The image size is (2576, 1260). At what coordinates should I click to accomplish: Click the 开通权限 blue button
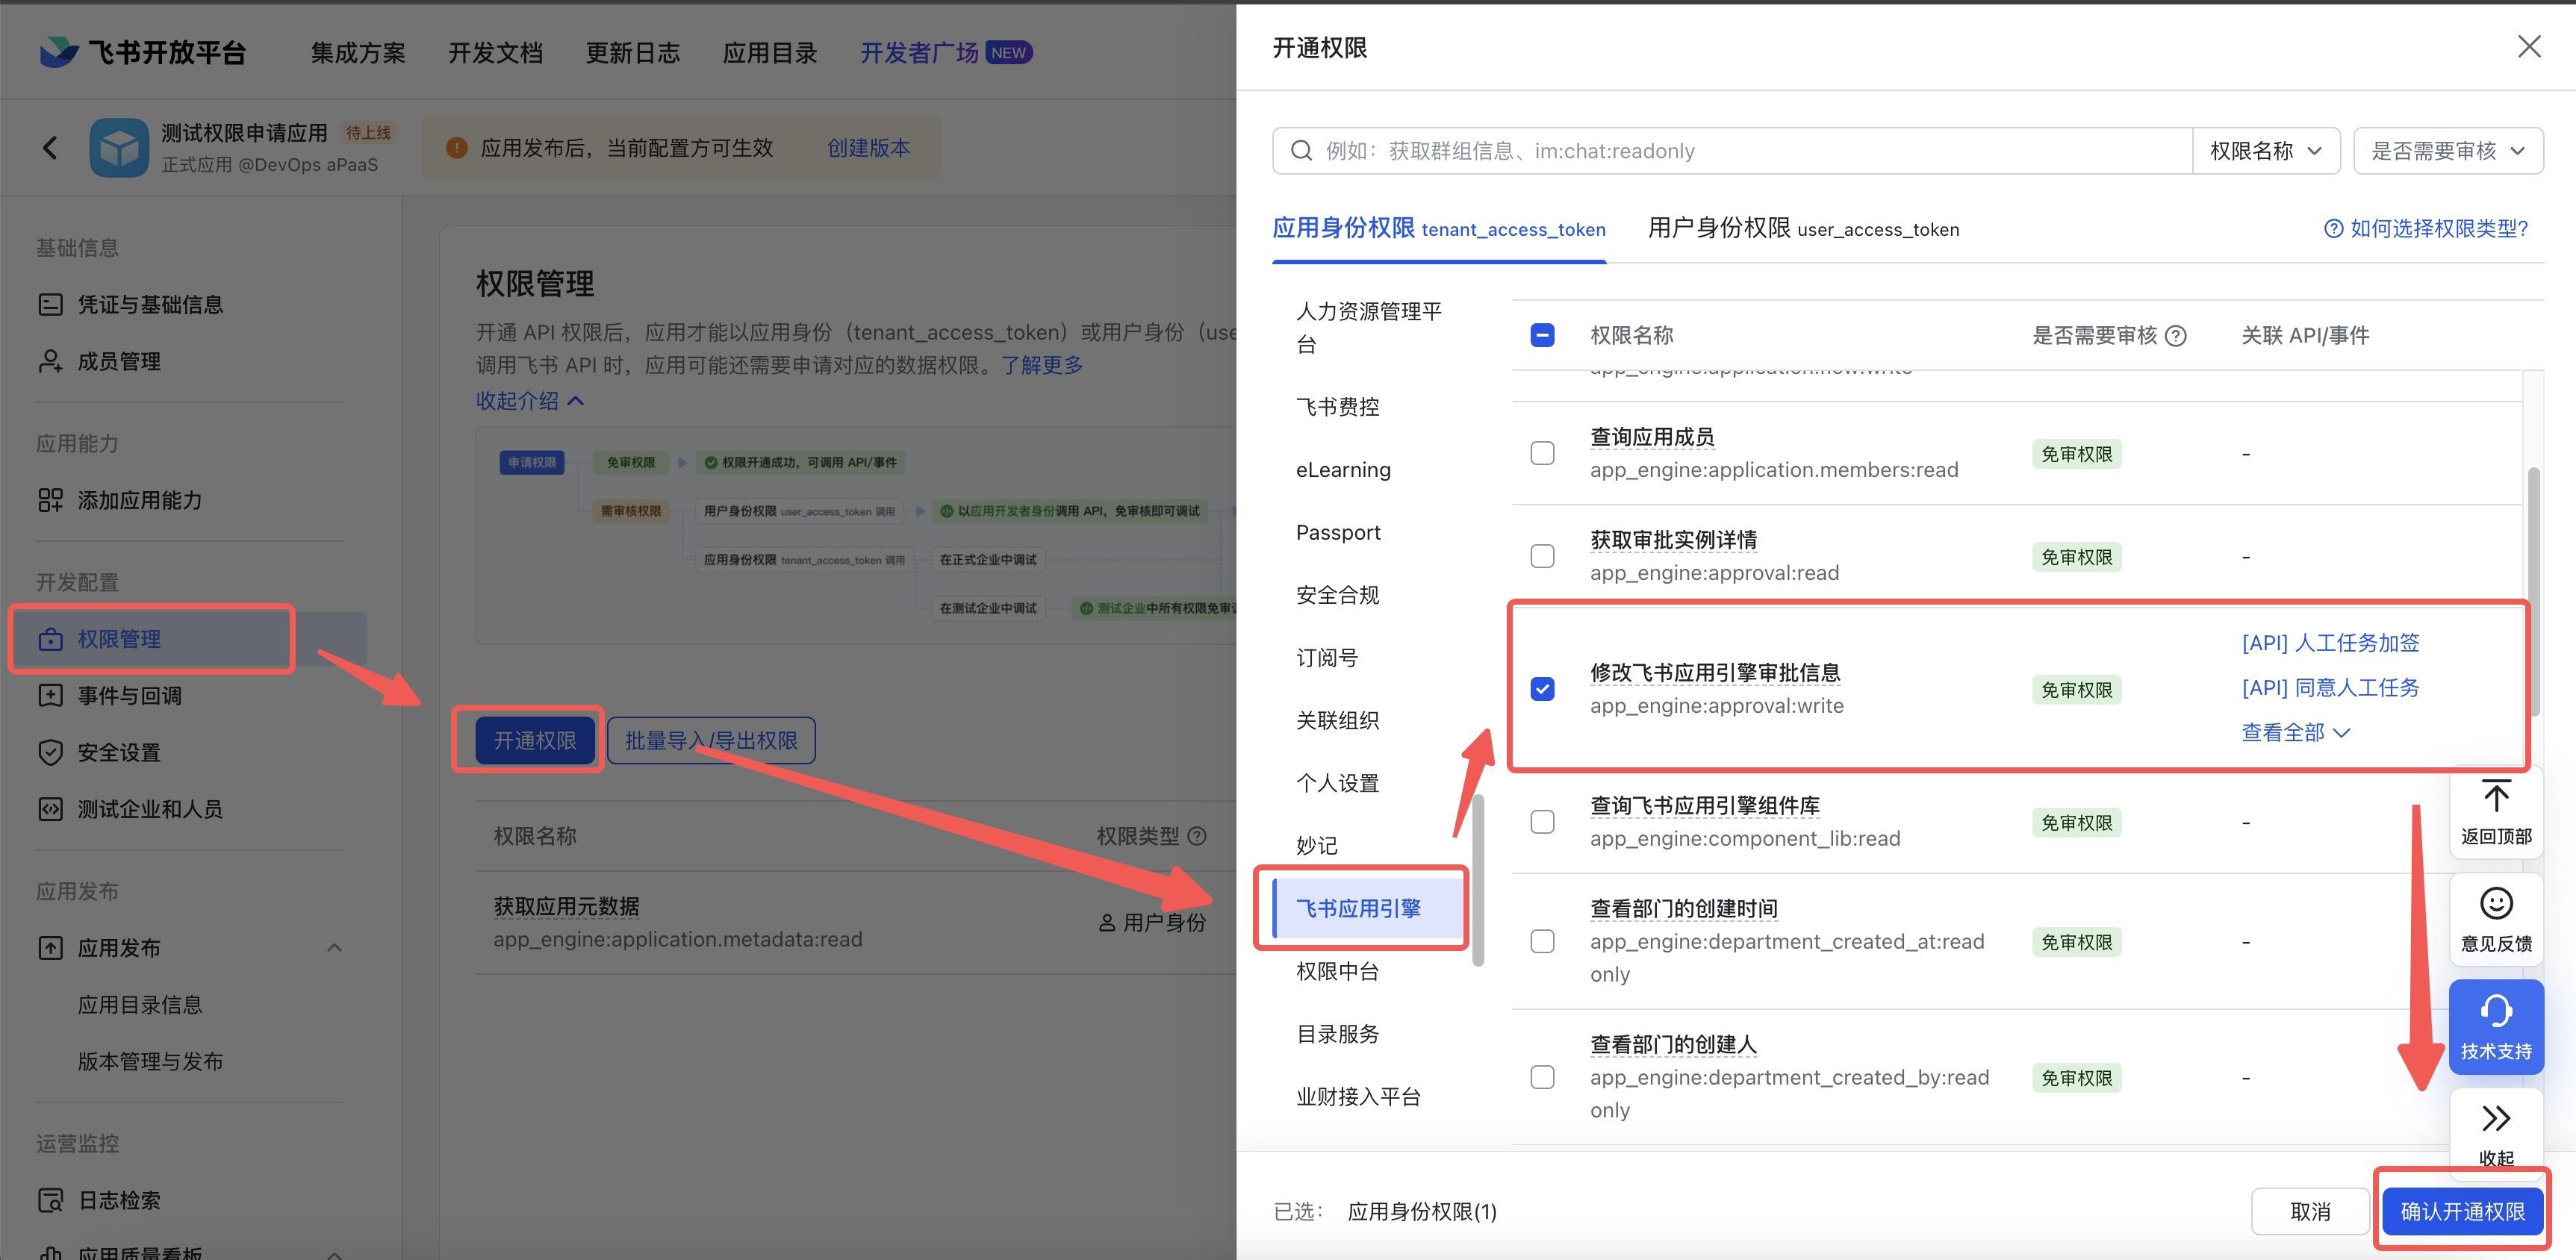tap(535, 740)
